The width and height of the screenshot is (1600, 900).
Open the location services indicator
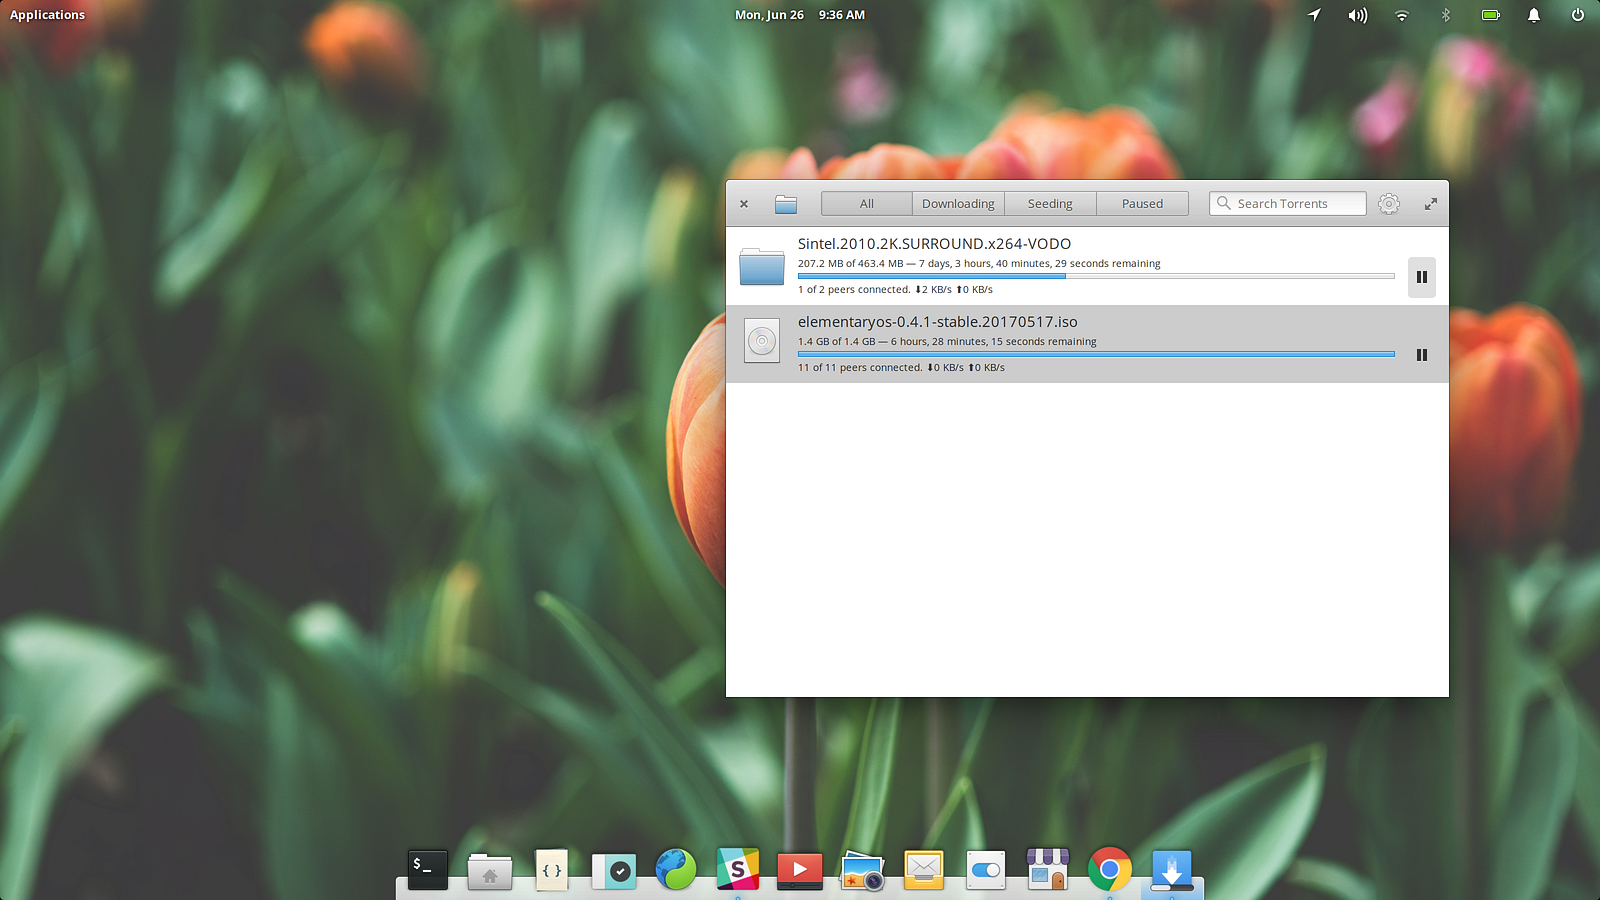coord(1314,15)
